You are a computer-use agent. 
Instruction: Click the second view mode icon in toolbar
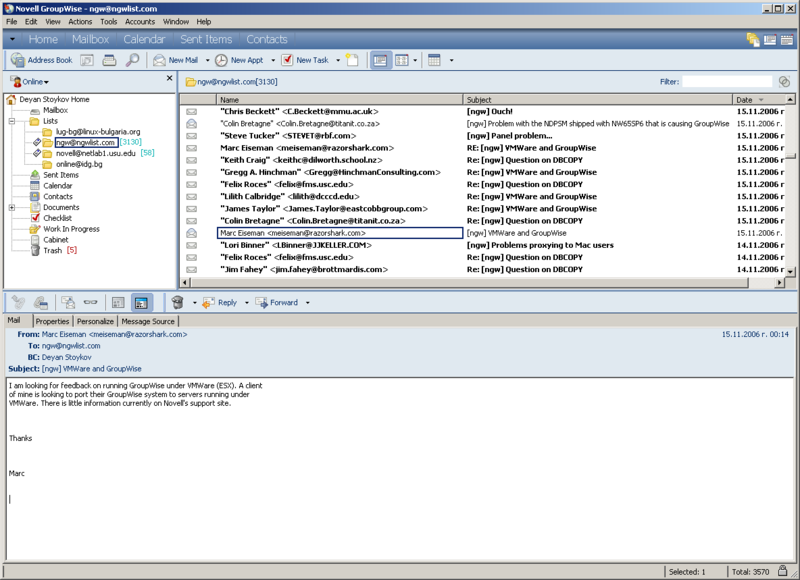402,60
